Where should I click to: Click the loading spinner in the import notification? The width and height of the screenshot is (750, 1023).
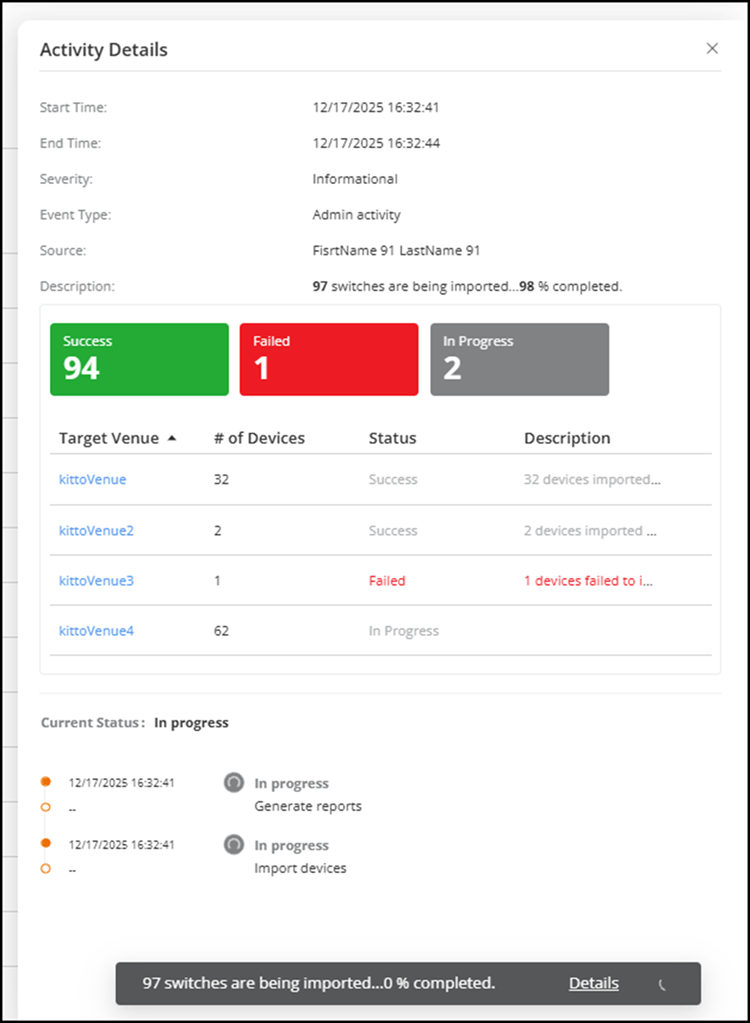click(662, 985)
